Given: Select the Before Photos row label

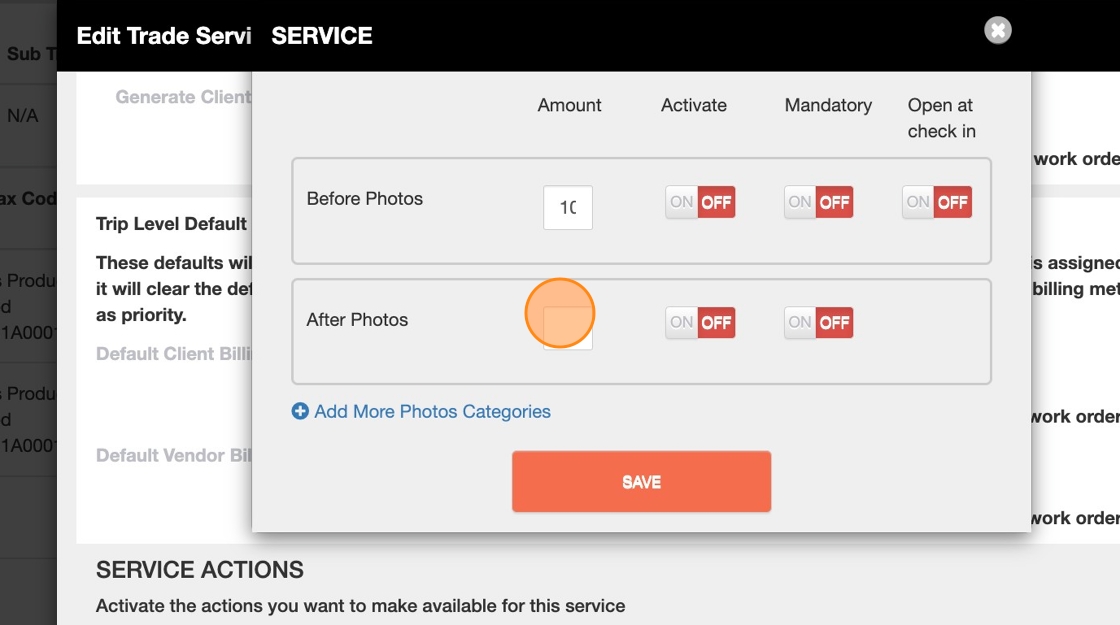Looking at the screenshot, I should click(365, 198).
